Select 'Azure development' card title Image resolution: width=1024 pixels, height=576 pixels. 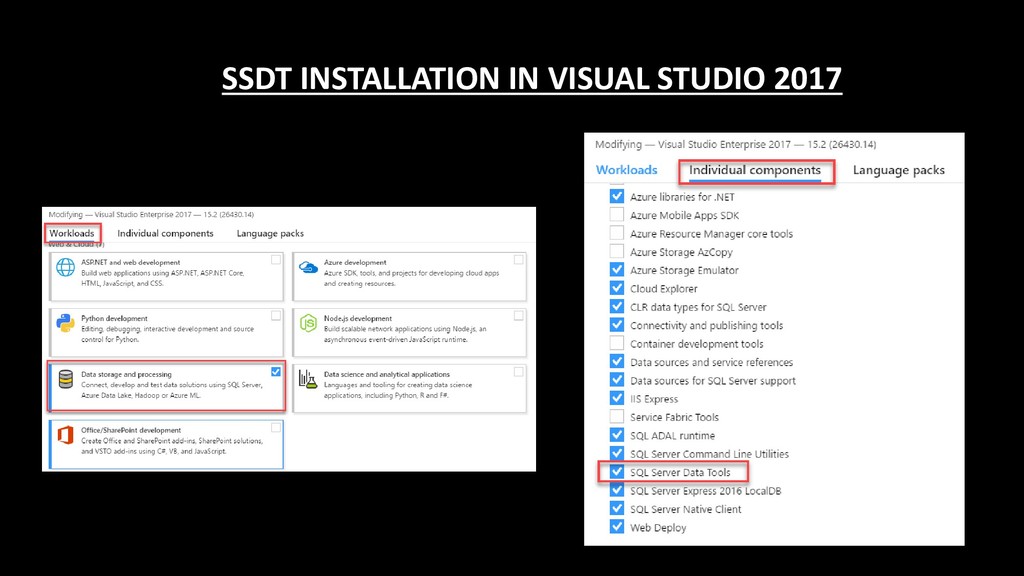355,263
